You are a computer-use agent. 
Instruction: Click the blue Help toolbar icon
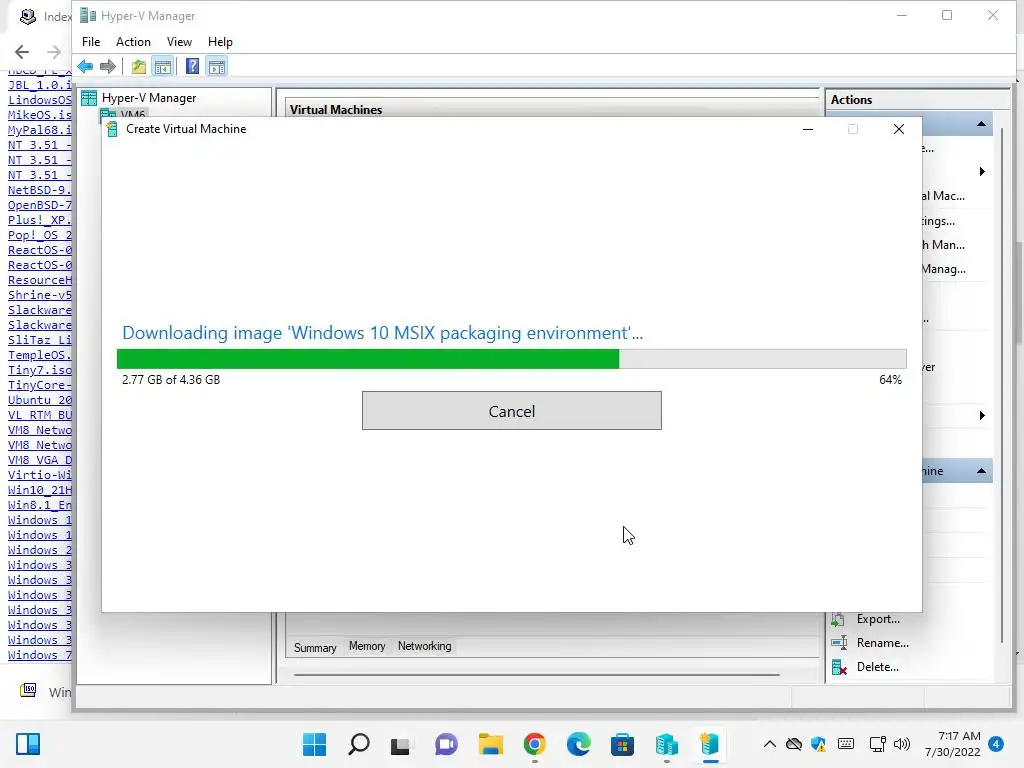pos(192,66)
